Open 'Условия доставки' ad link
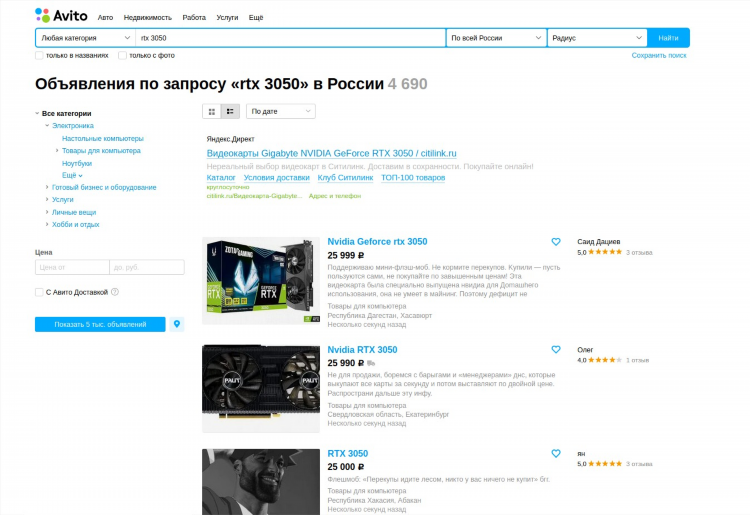Screen dimensions: 750x515 276,177
